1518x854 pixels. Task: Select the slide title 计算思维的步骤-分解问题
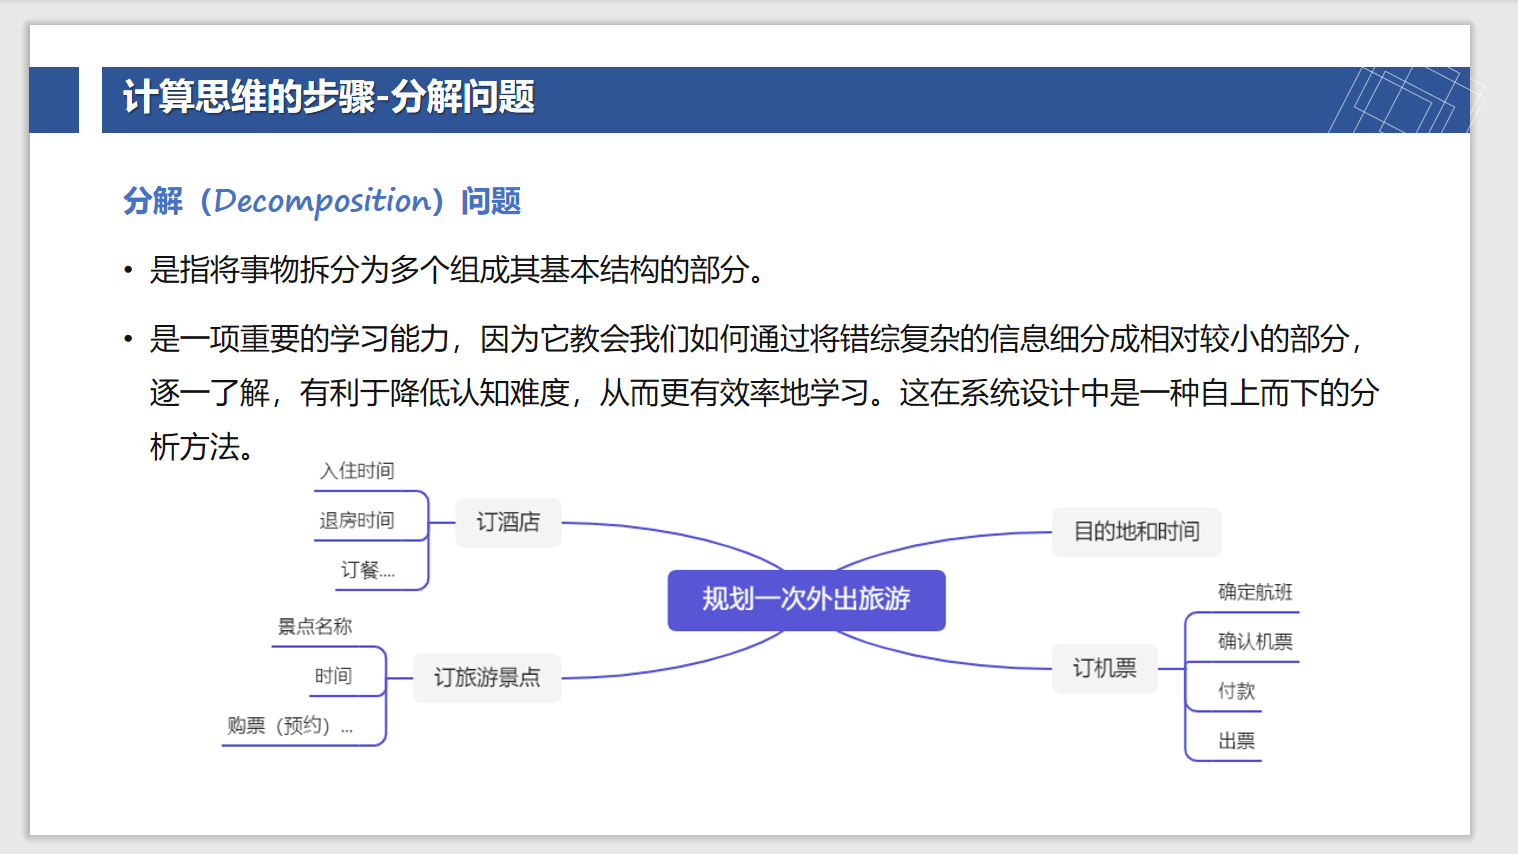click(328, 99)
